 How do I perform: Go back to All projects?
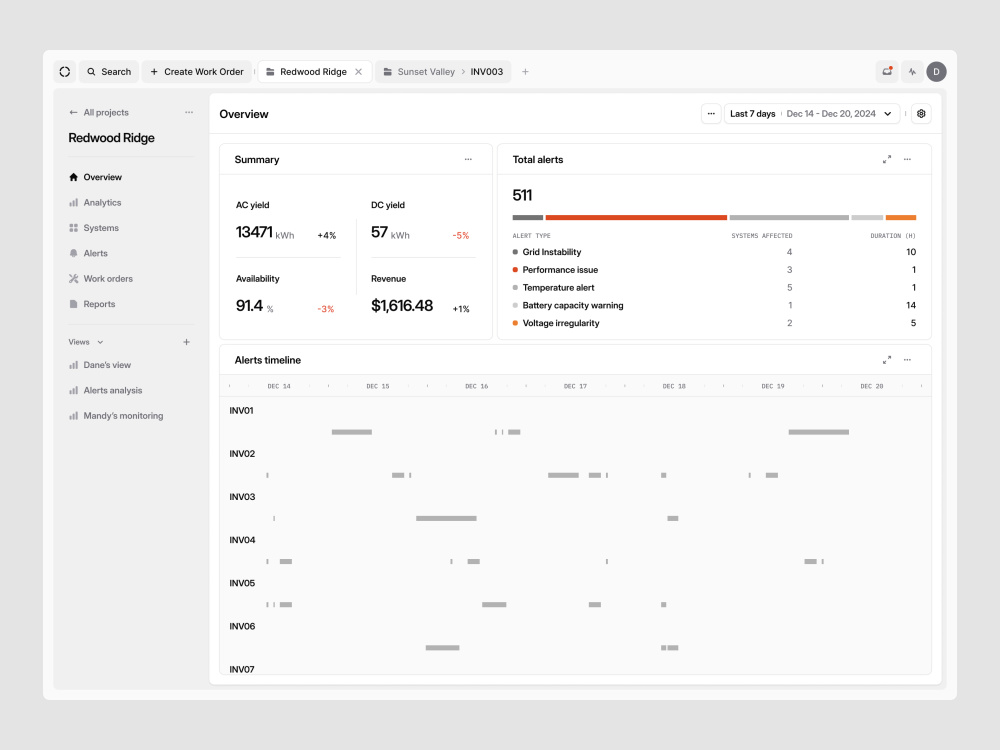click(x=99, y=112)
